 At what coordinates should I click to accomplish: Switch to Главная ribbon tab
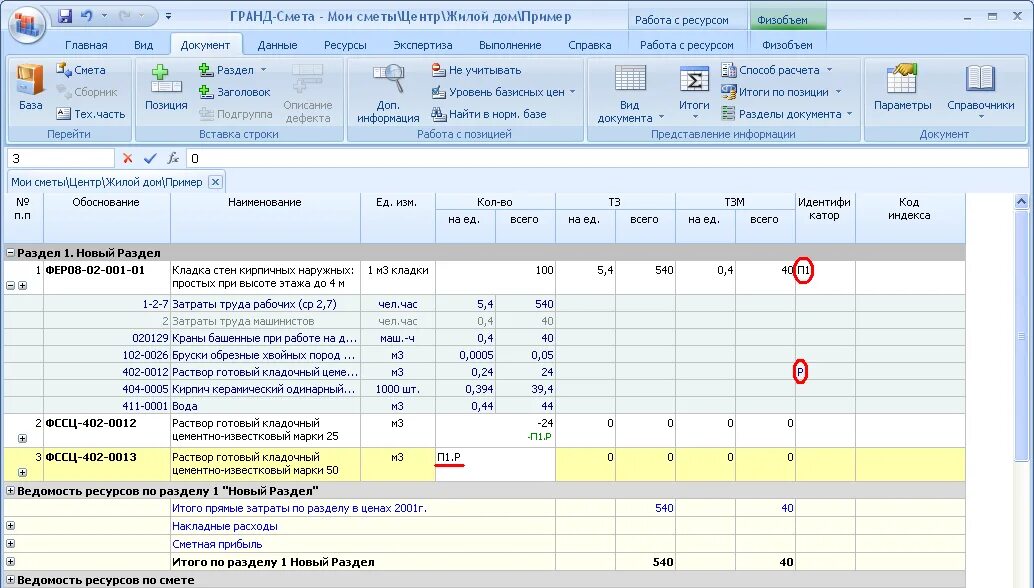click(86, 45)
